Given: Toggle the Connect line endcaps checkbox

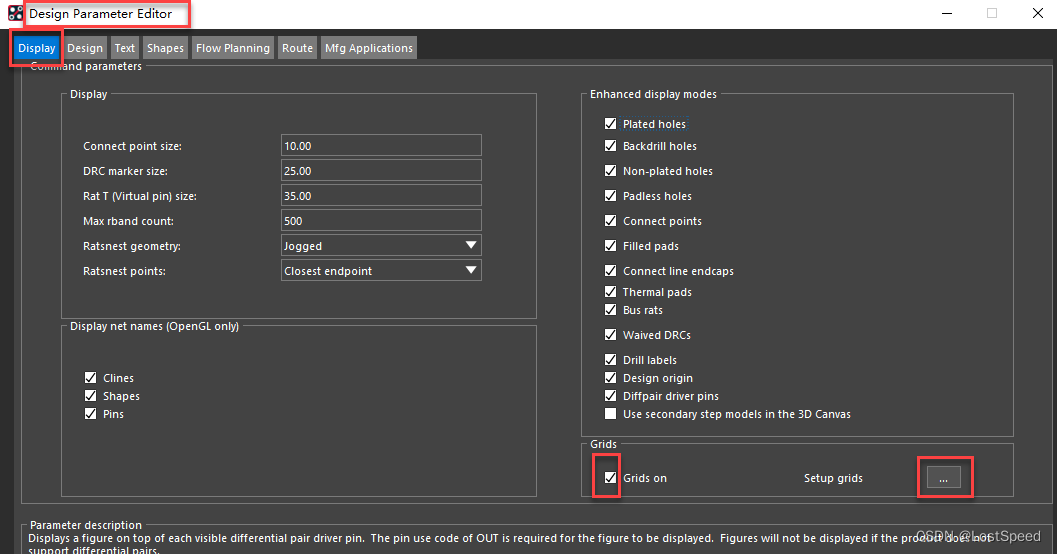Looking at the screenshot, I should click(610, 270).
